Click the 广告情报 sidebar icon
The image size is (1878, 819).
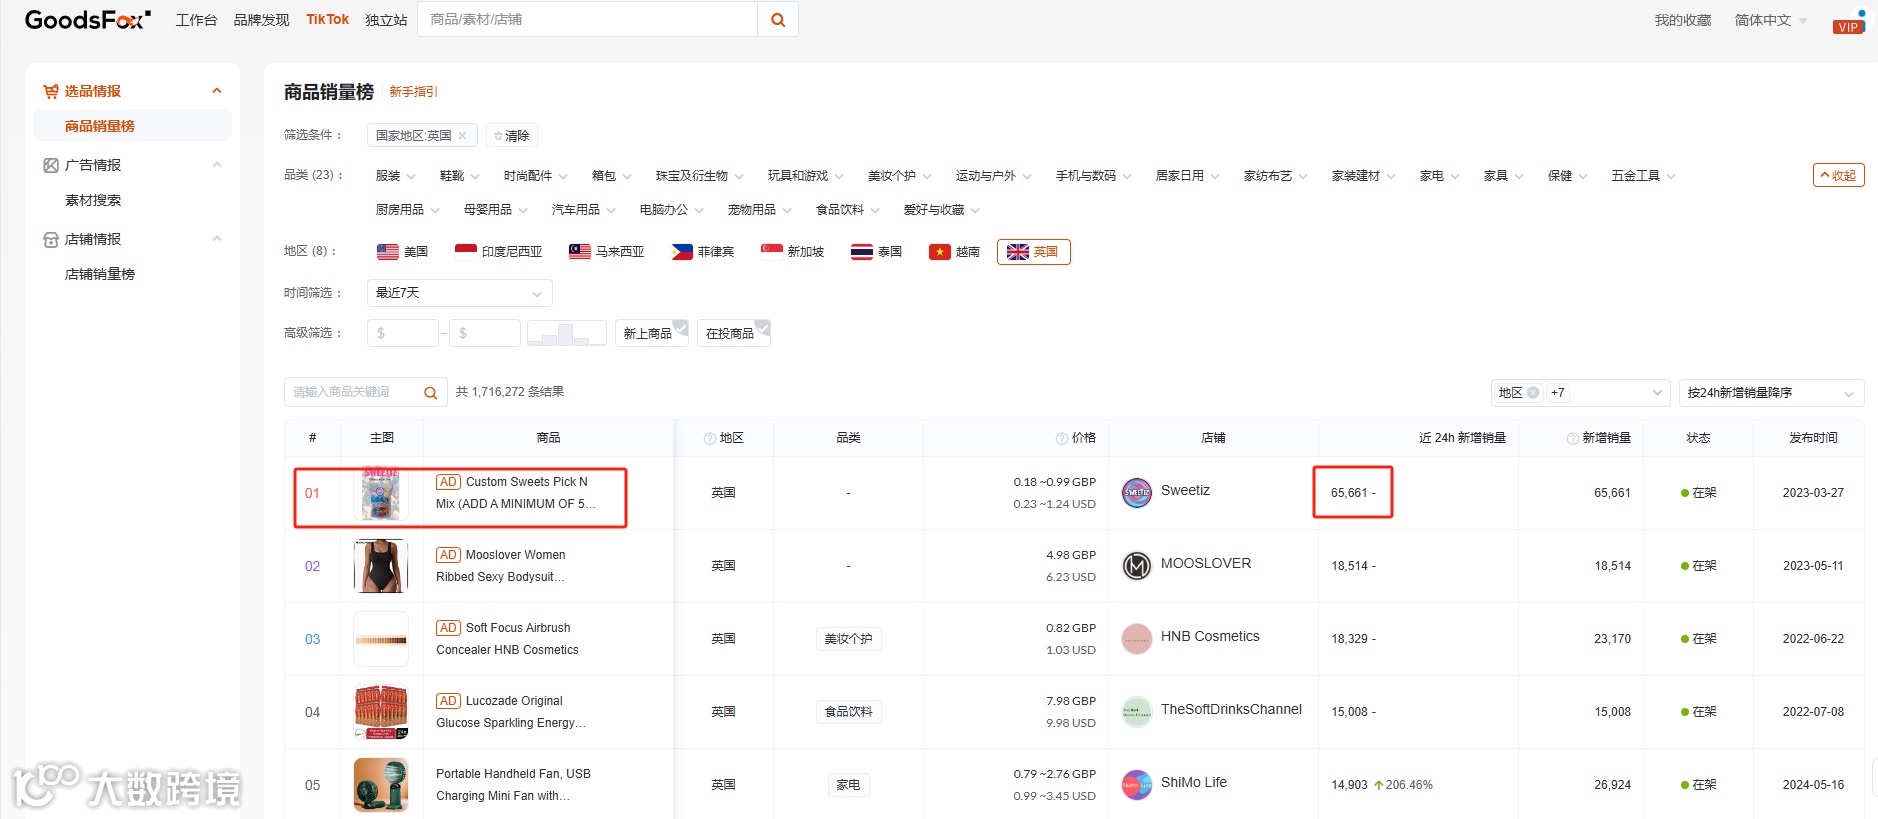(51, 165)
